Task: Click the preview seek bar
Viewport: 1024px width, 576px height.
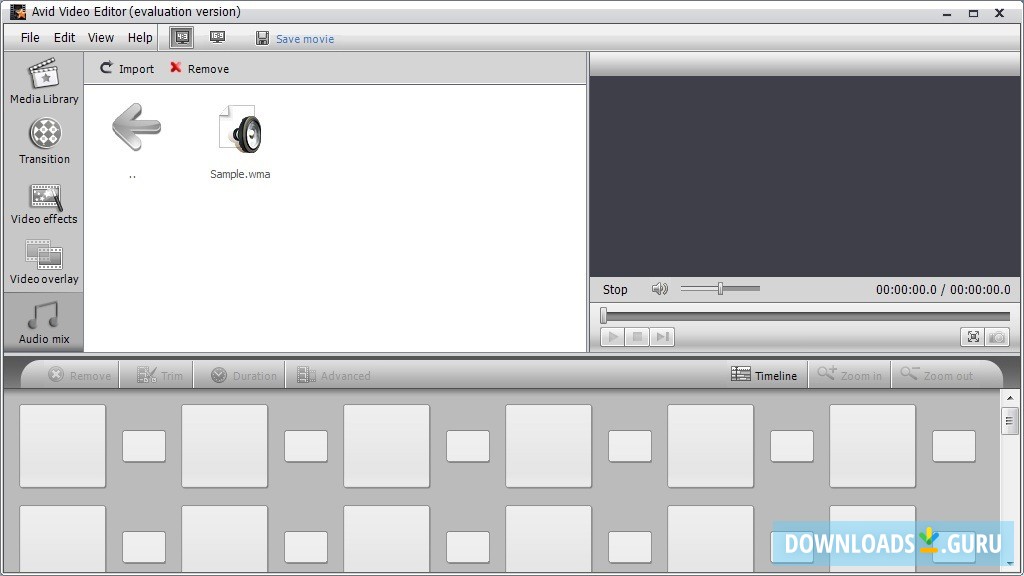Action: [805, 316]
